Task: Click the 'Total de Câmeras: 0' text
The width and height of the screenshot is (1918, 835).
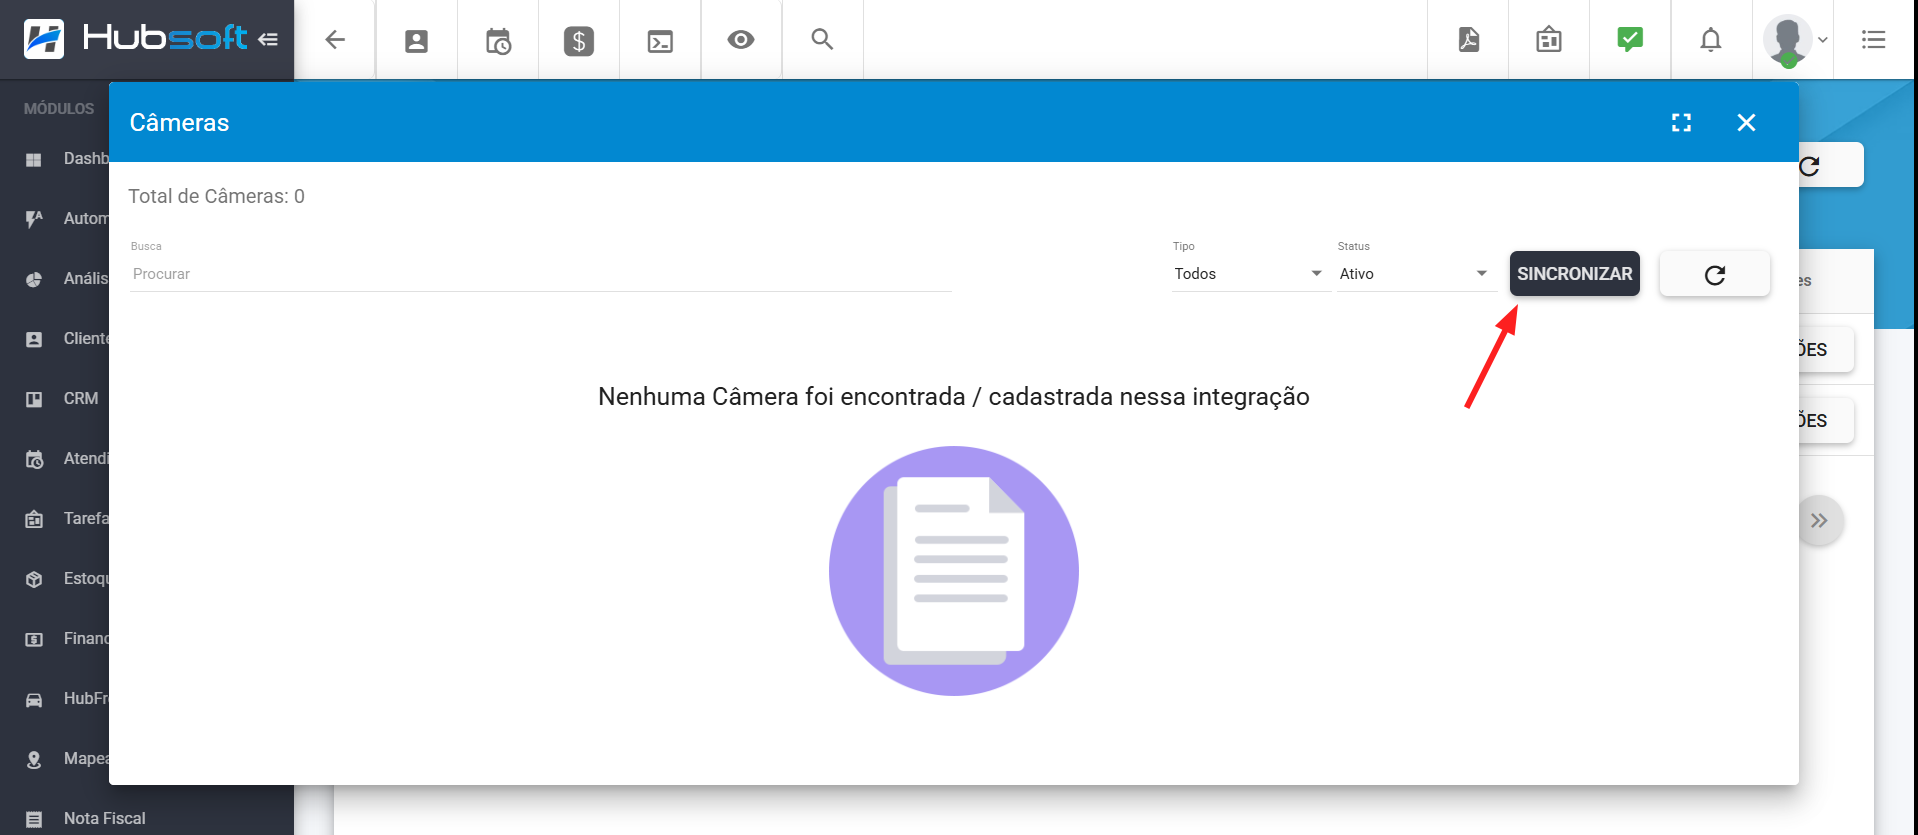Action: [x=216, y=196]
